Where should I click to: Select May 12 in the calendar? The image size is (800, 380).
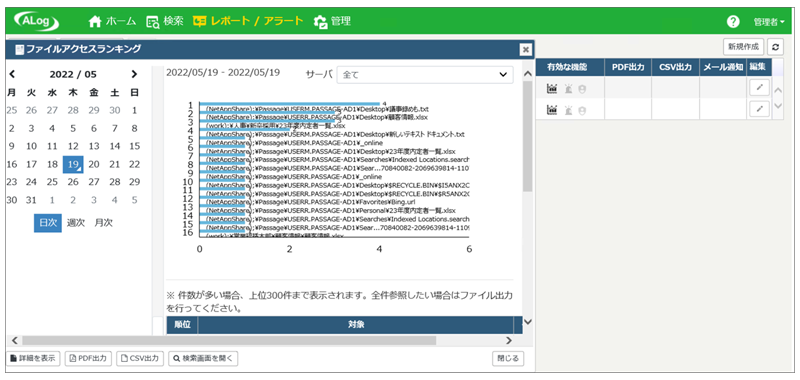point(73,146)
